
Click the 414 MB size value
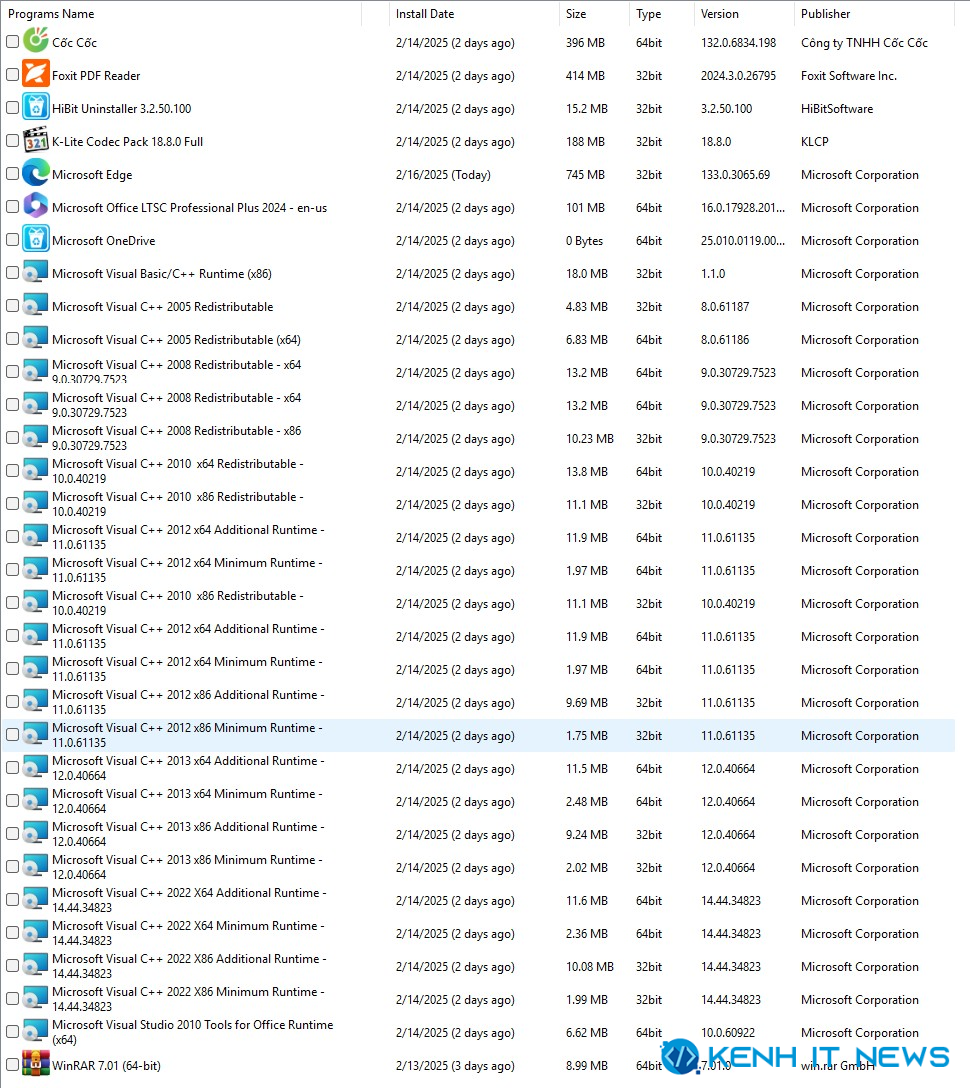click(584, 76)
